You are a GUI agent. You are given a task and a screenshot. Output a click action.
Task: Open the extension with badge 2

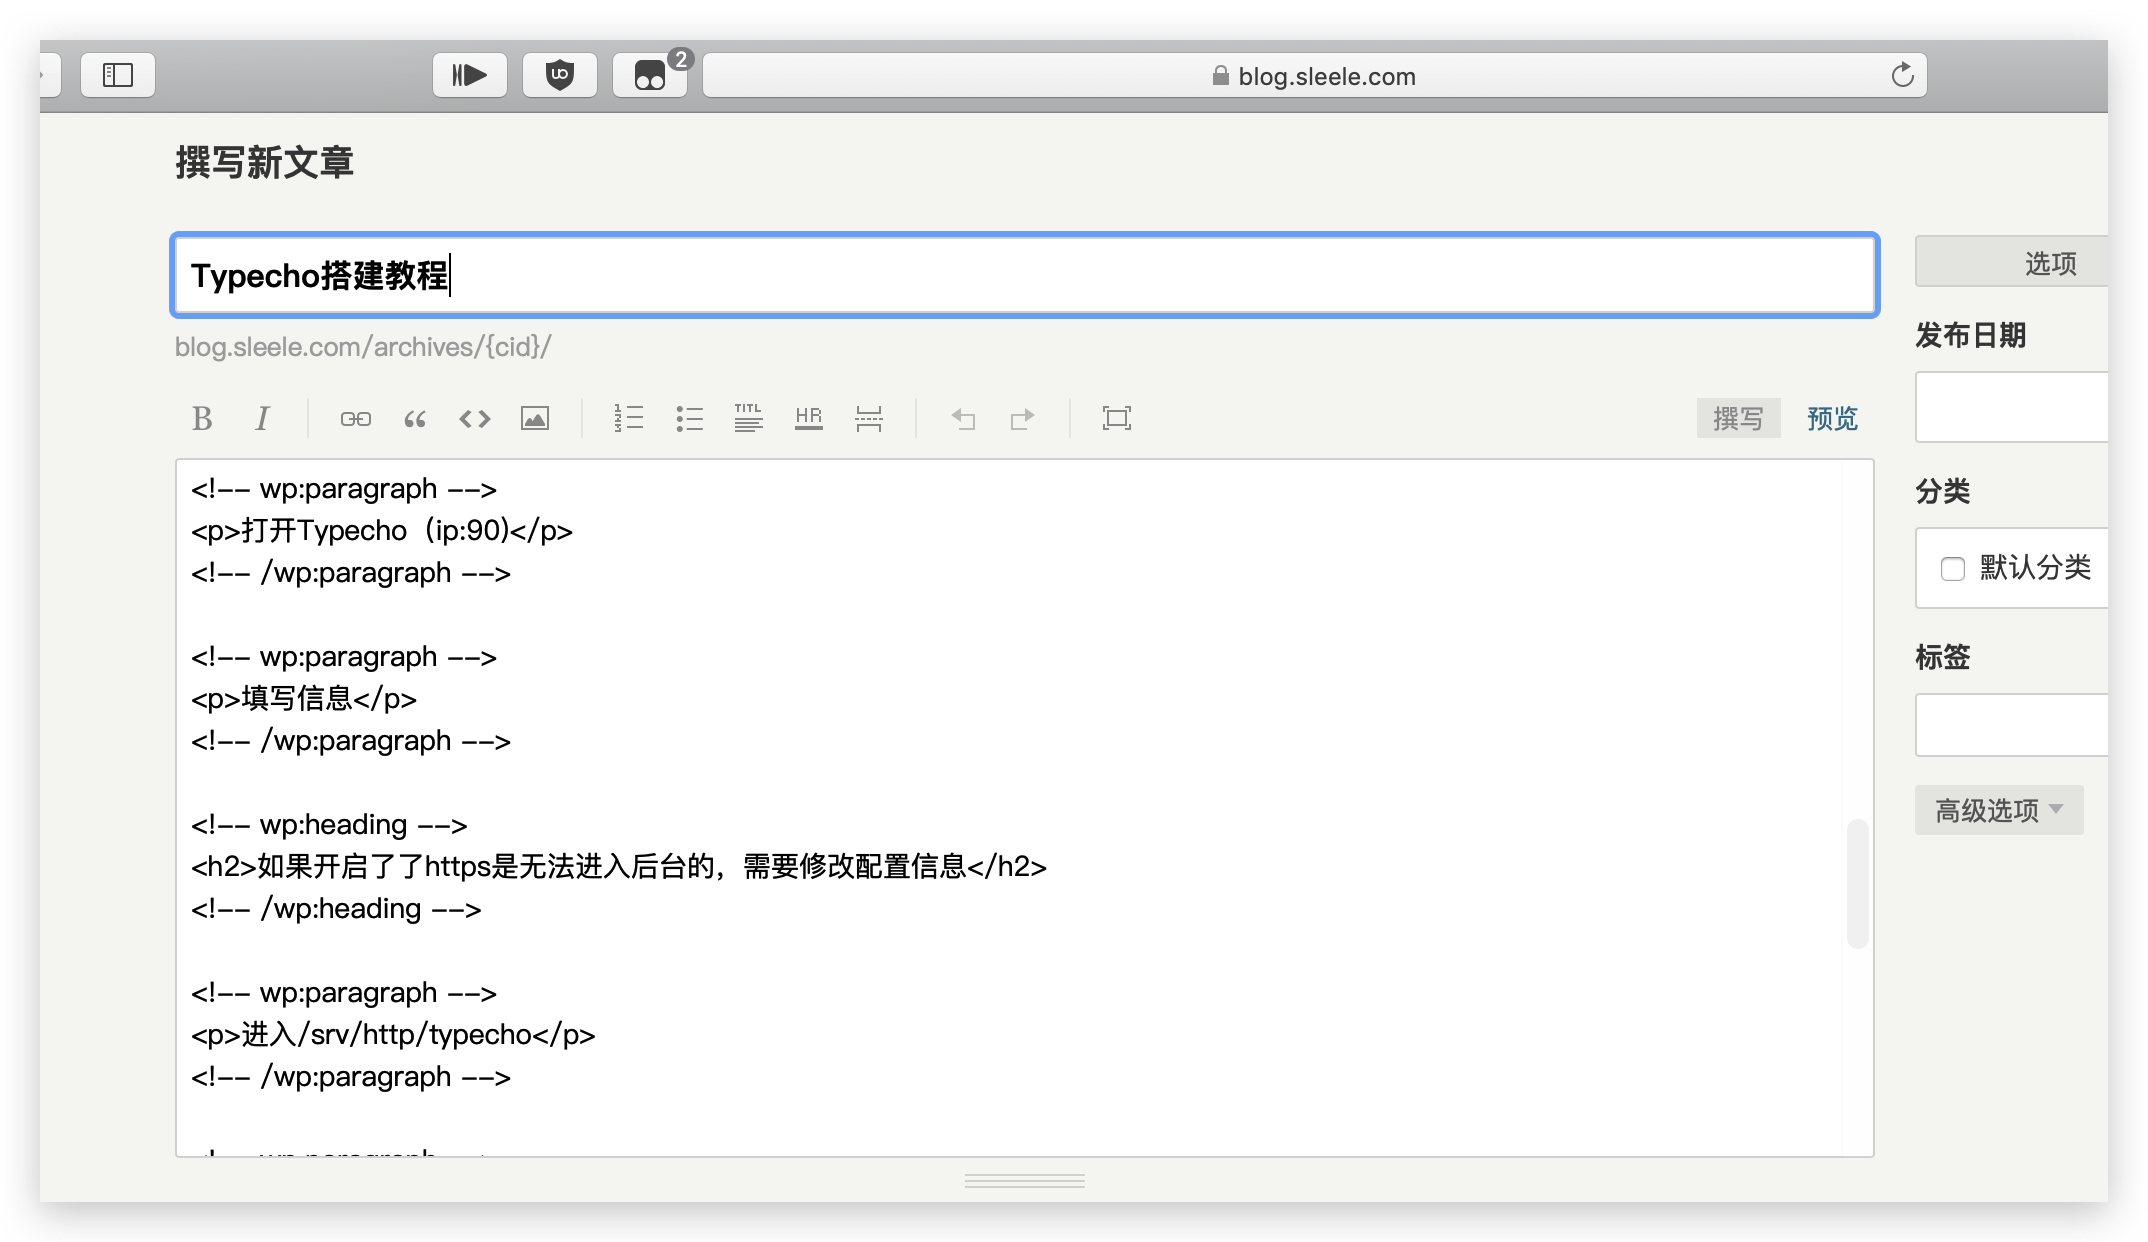pos(650,75)
